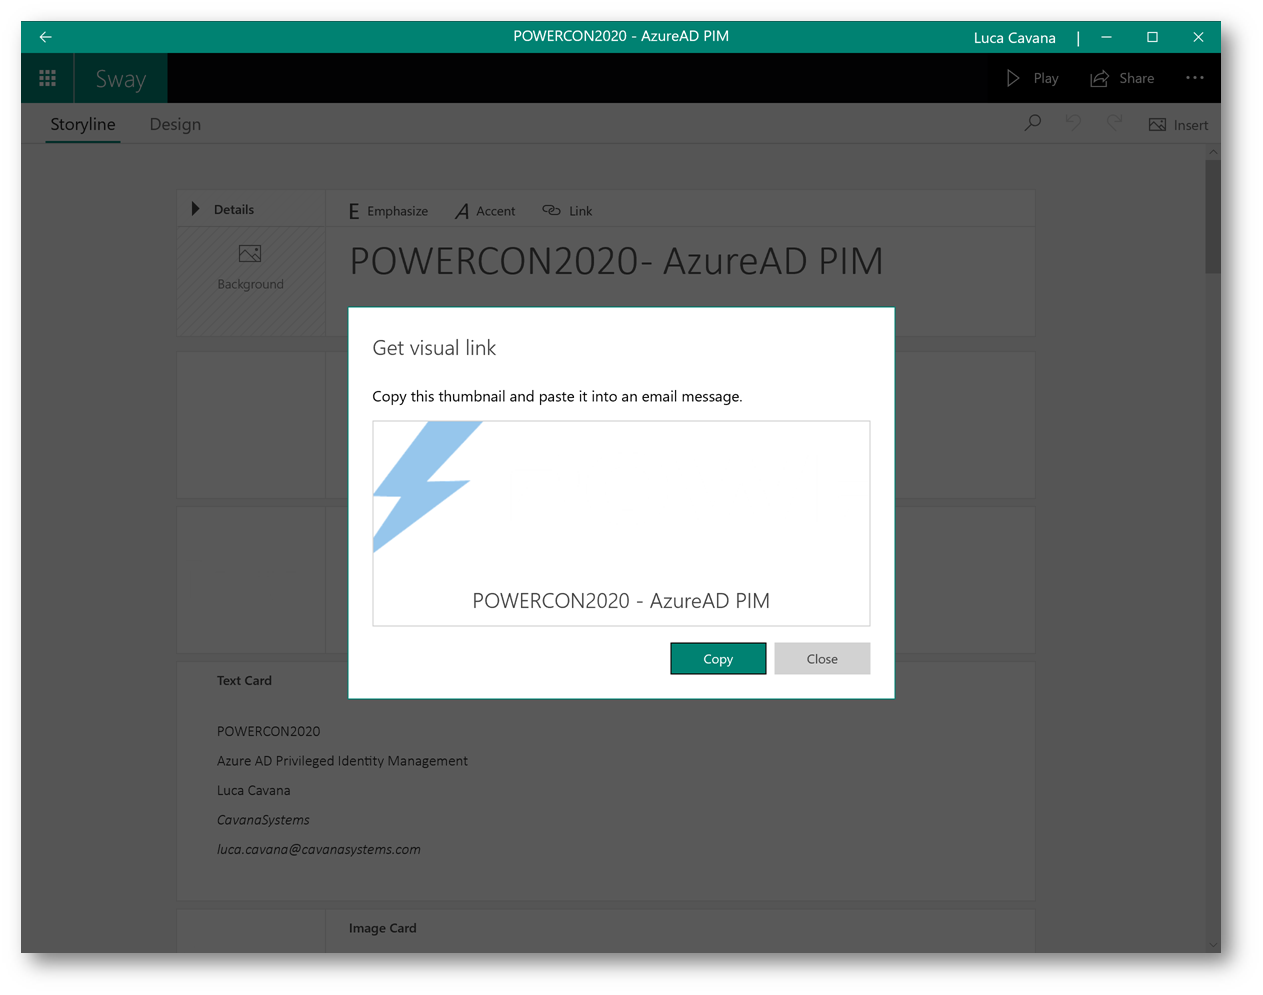The width and height of the screenshot is (1263, 995).
Task: Open the app launcher grid icon
Action: [x=47, y=78]
